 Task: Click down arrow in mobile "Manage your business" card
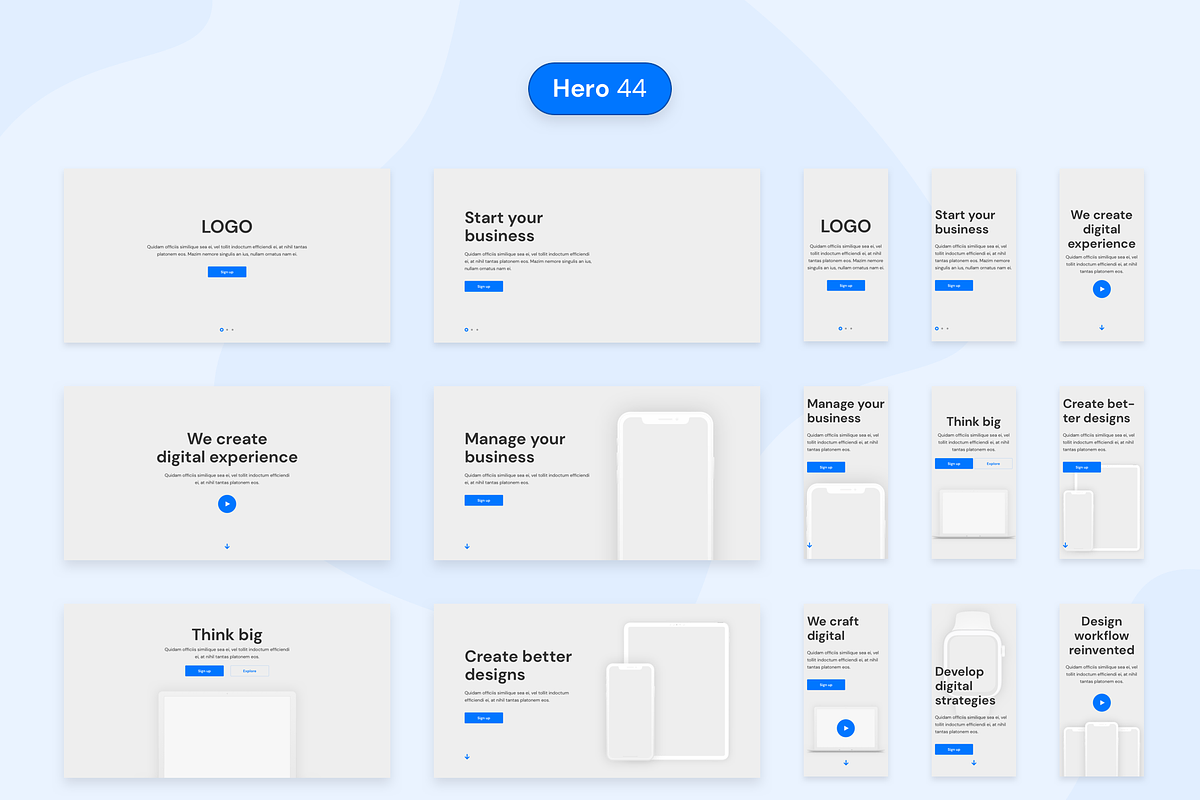pyautogui.click(x=810, y=545)
